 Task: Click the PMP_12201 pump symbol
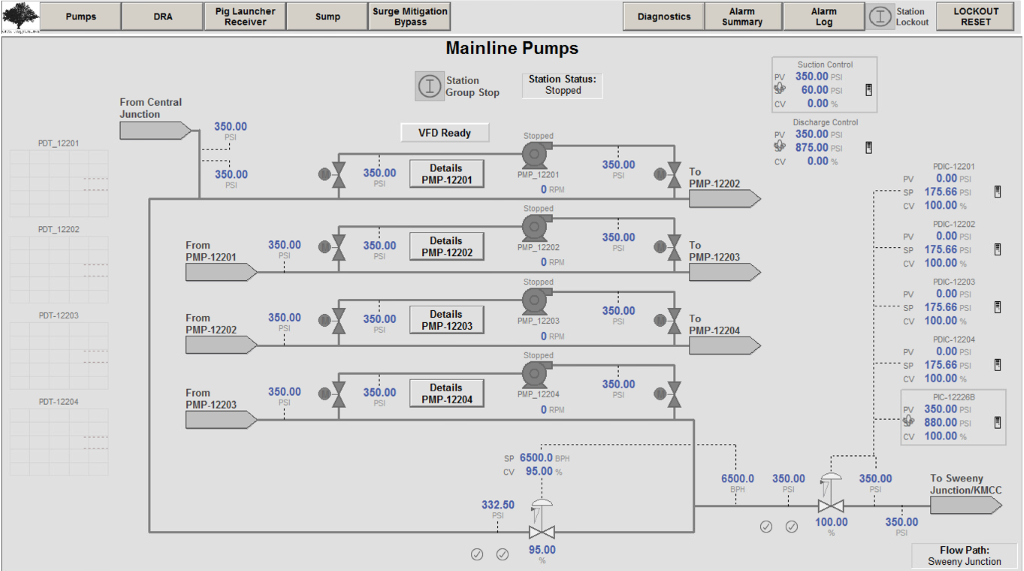click(538, 155)
